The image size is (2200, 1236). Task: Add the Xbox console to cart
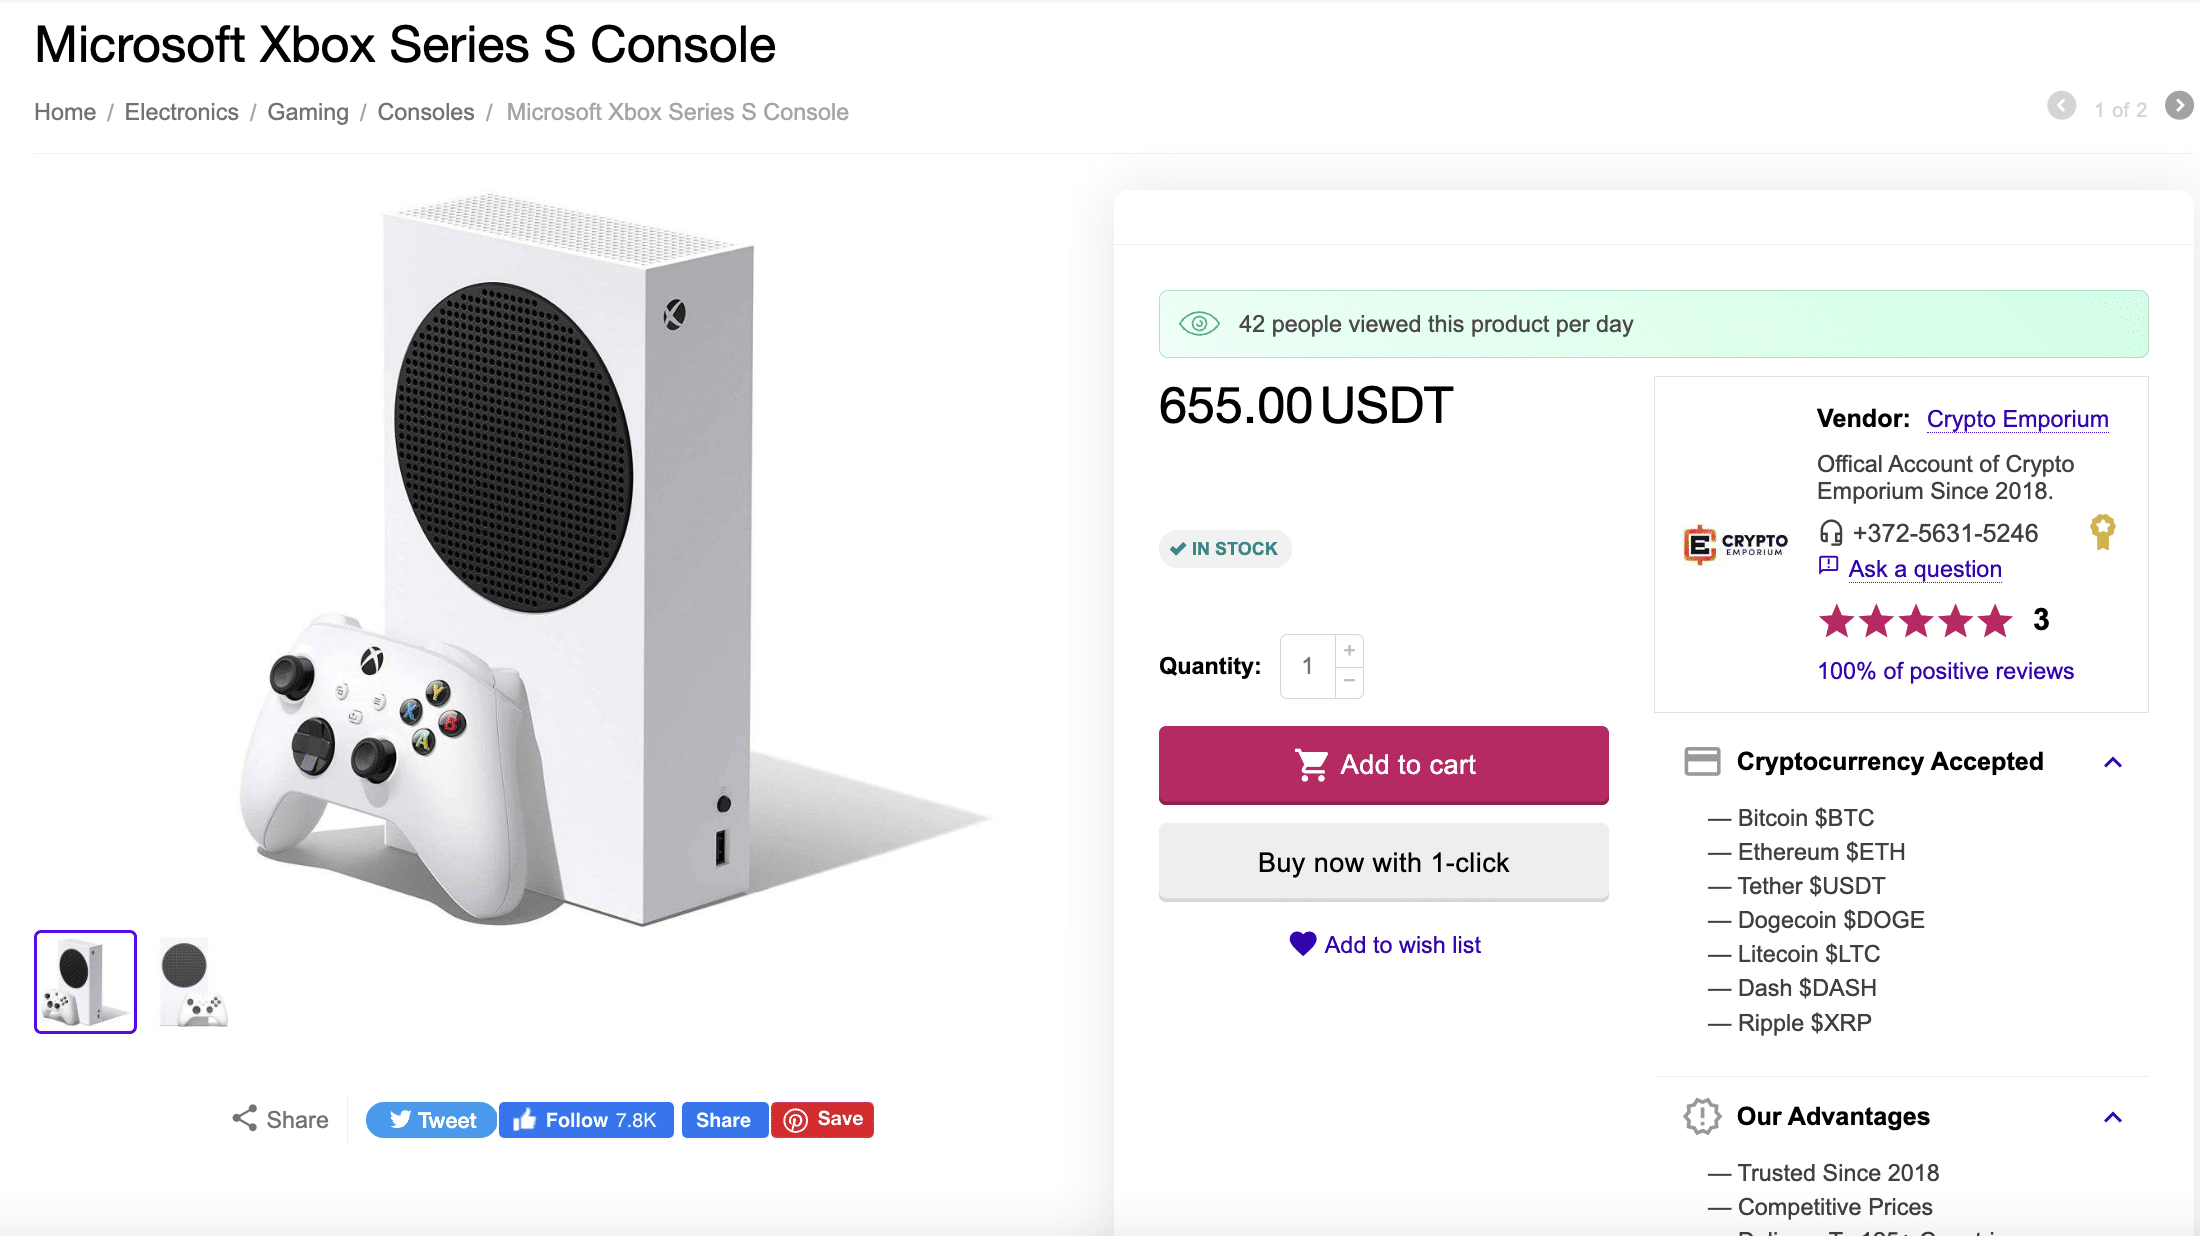pos(1383,765)
